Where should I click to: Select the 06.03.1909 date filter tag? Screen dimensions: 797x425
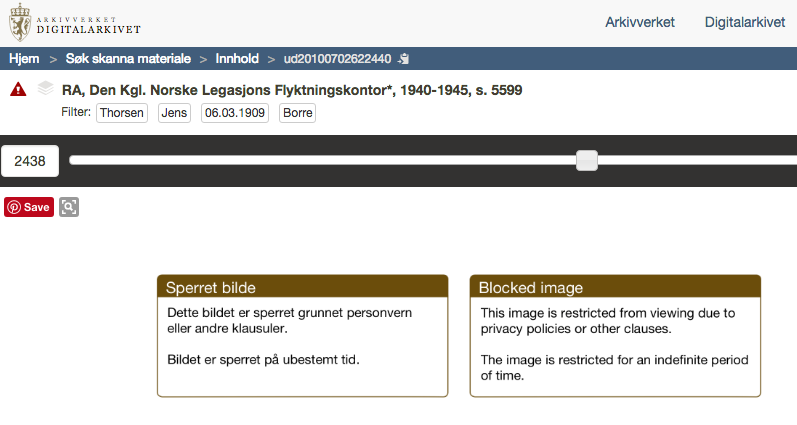[x=235, y=113]
